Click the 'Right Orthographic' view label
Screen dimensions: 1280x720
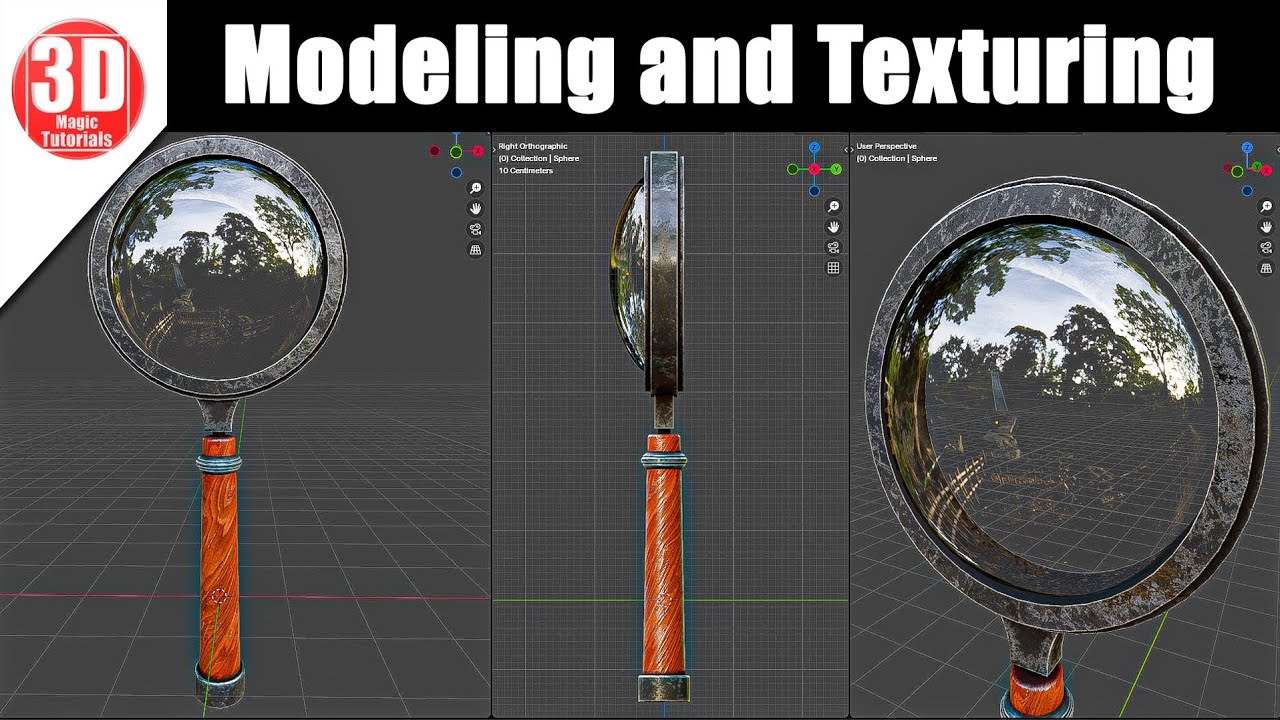(x=533, y=147)
